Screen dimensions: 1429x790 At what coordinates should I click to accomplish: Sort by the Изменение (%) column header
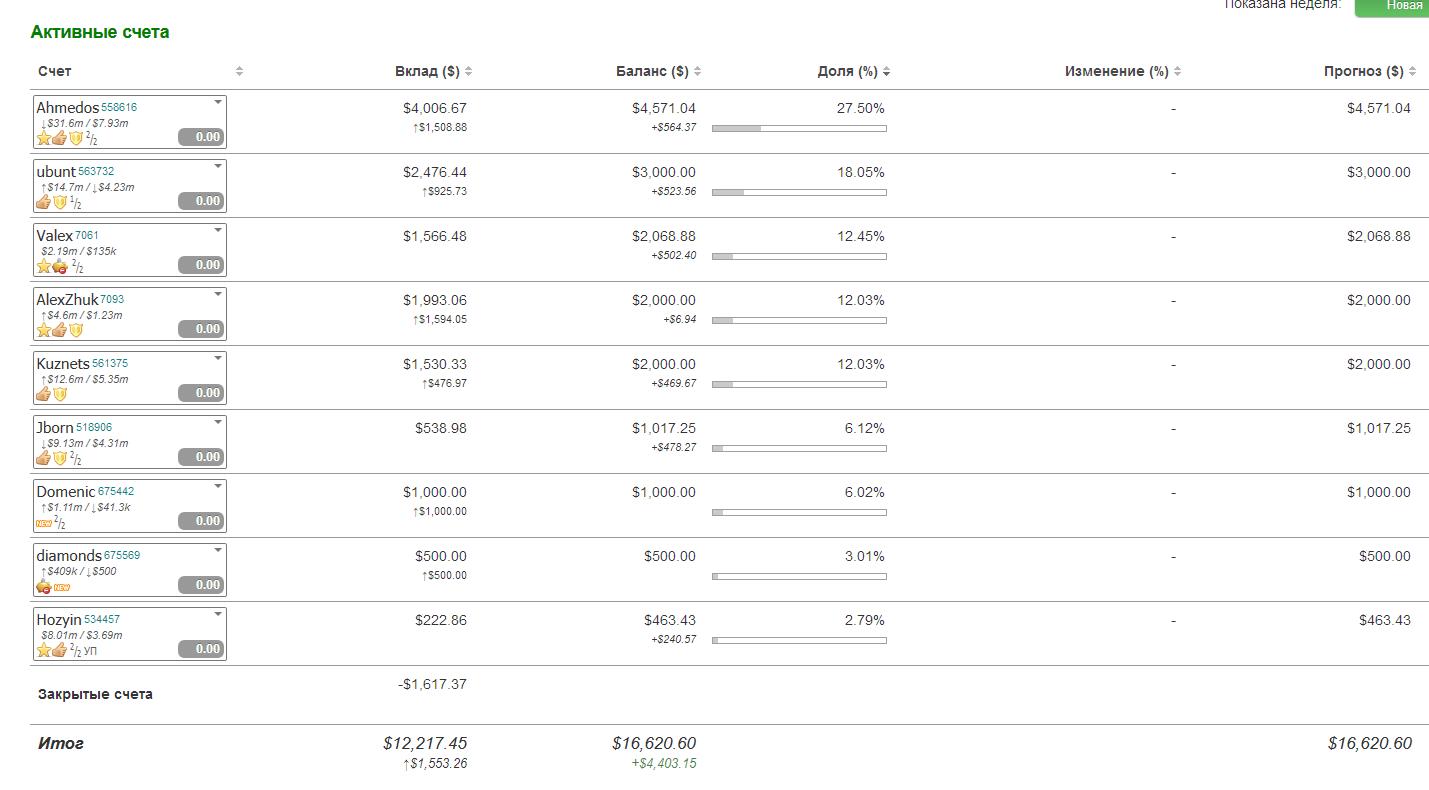tap(1116, 71)
